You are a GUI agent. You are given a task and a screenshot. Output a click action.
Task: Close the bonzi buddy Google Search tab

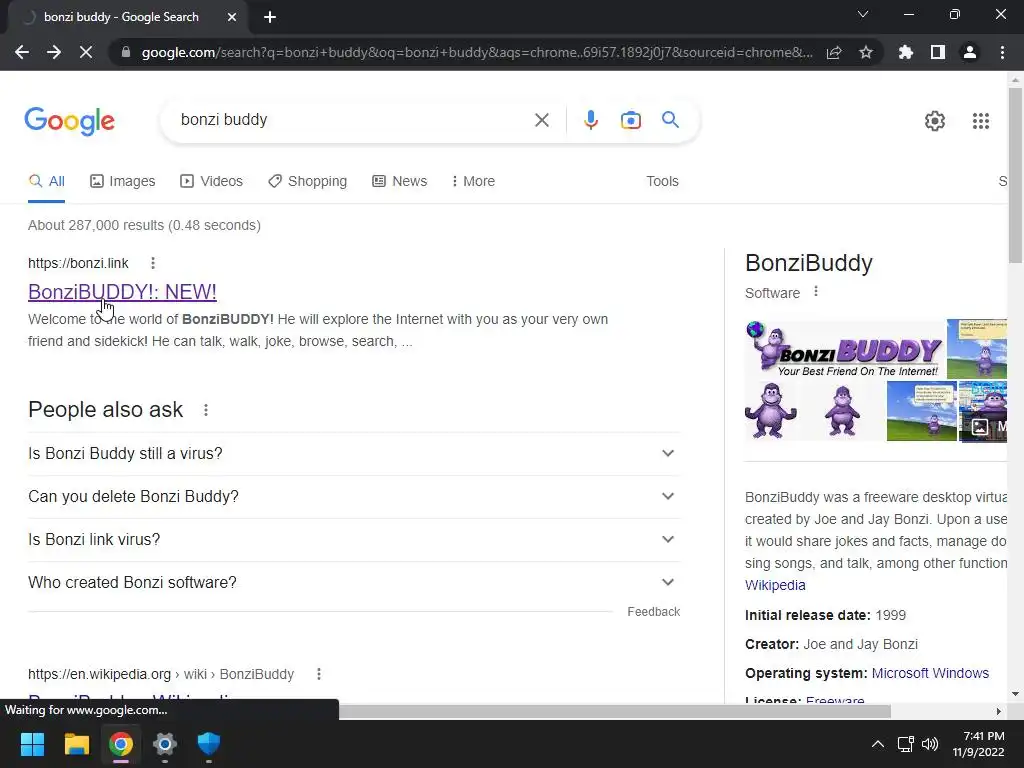click(232, 17)
